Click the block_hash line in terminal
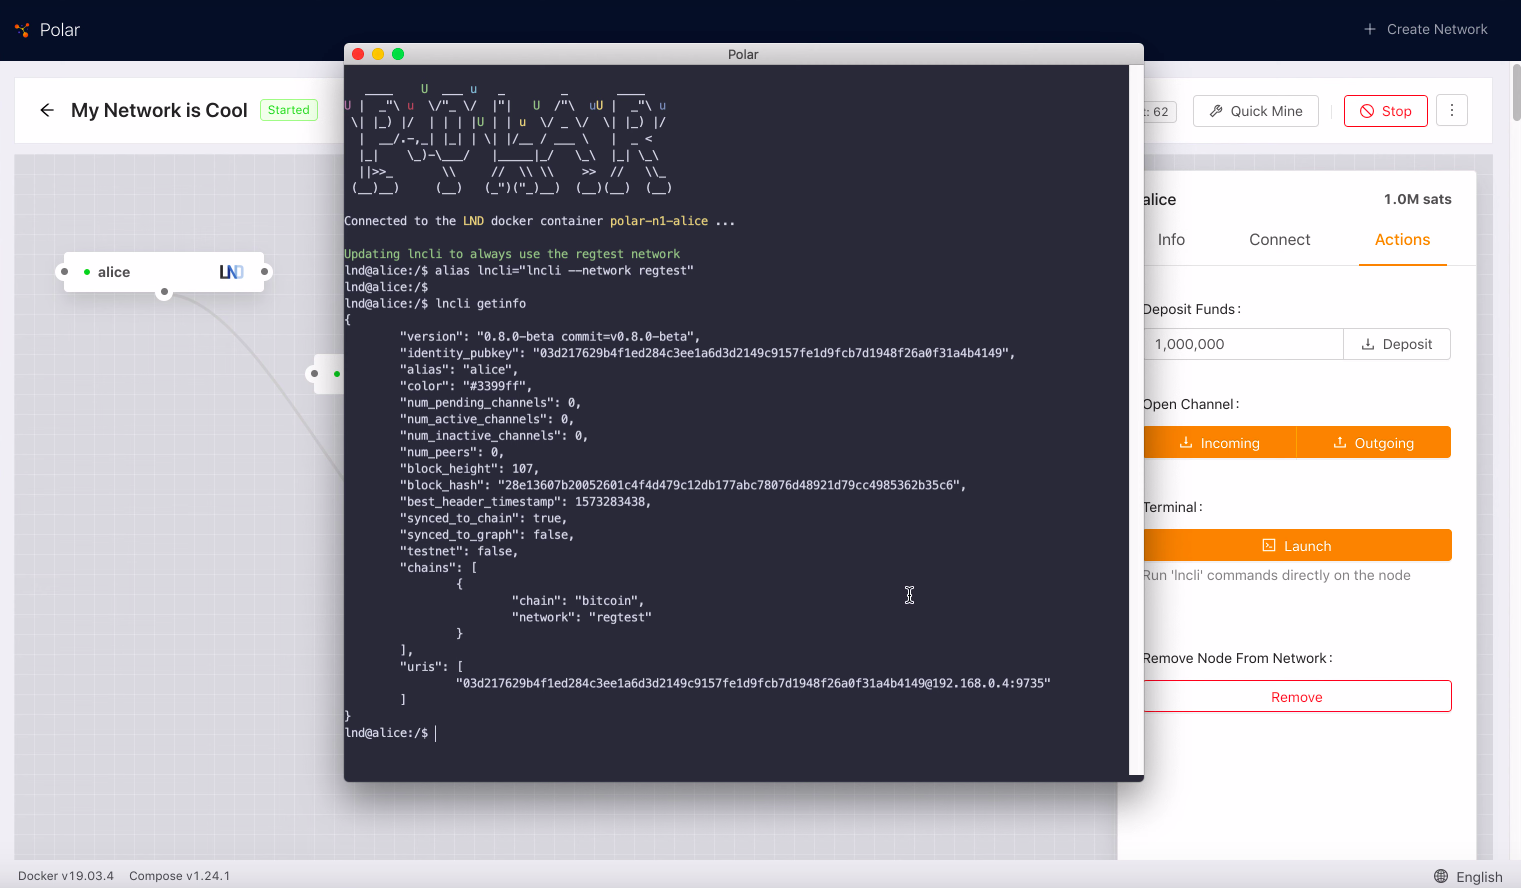This screenshot has height=888, width=1521. click(x=683, y=485)
